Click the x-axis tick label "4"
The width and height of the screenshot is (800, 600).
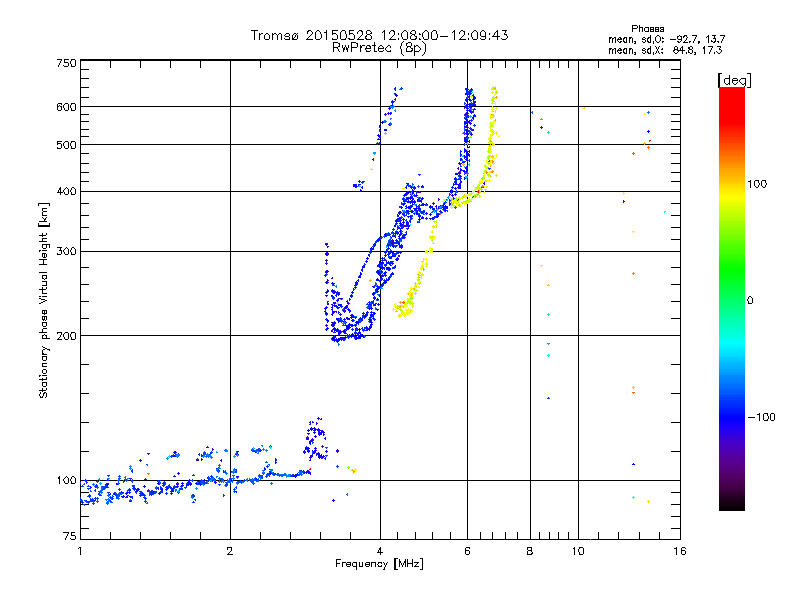[x=380, y=551]
